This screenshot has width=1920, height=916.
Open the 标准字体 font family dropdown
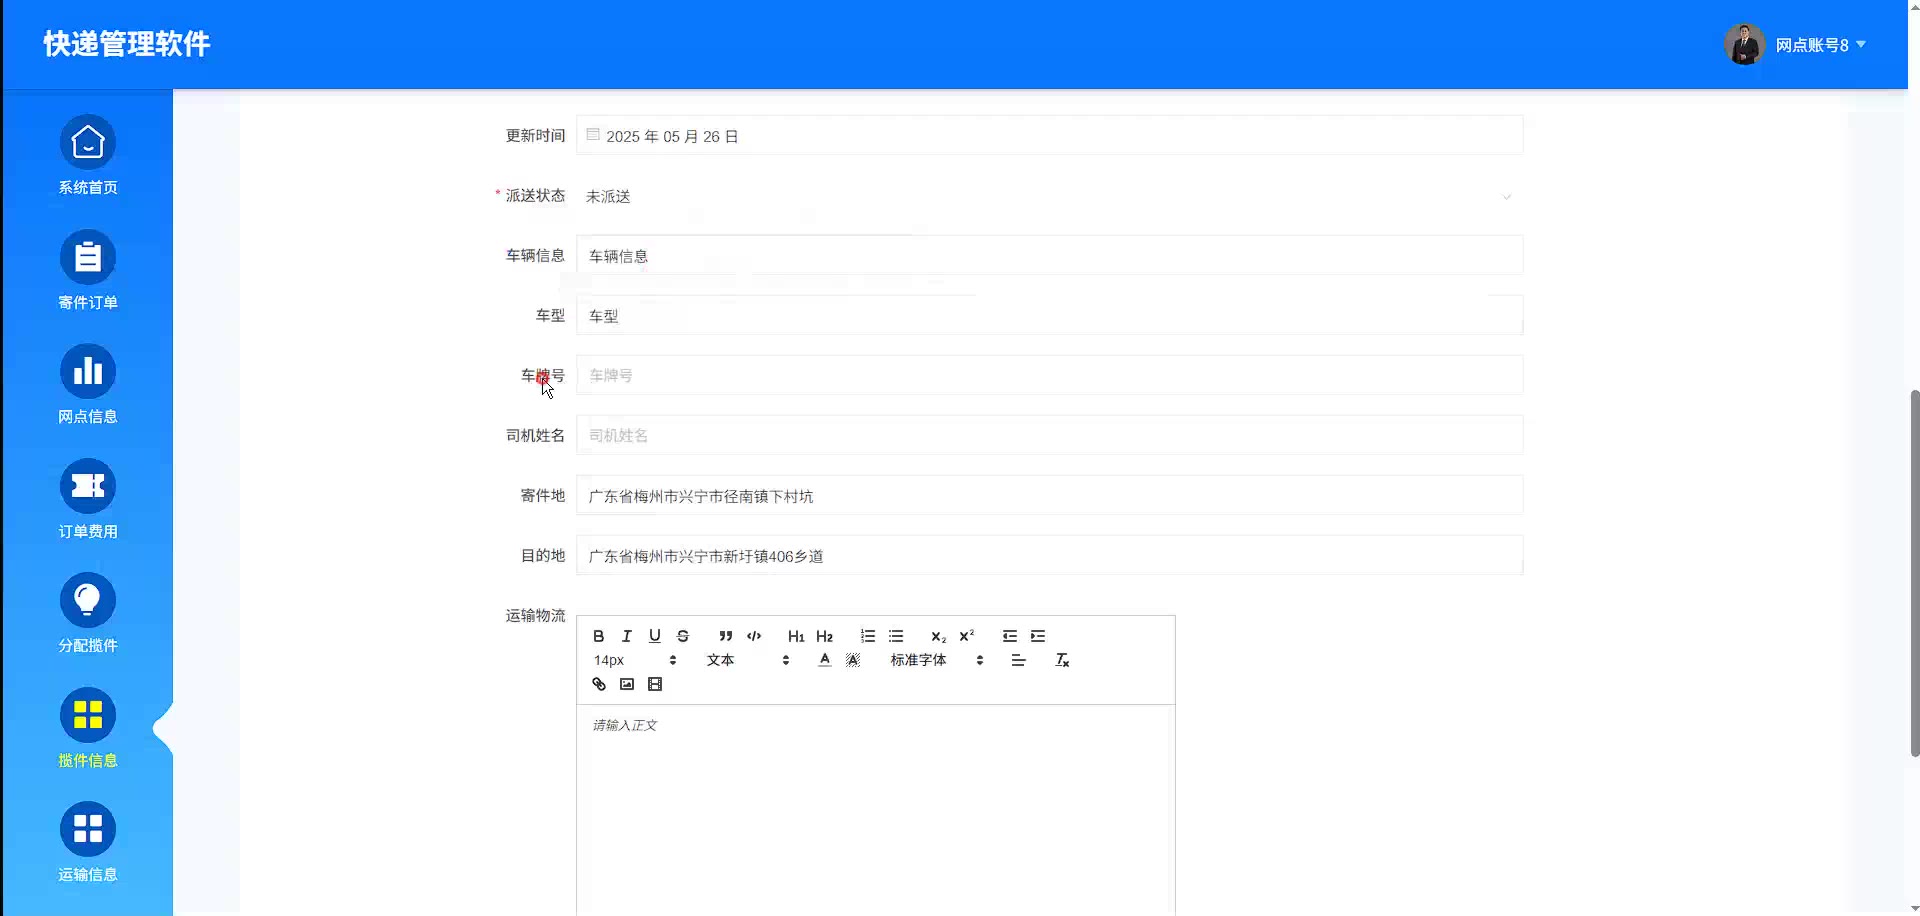[x=937, y=660]
